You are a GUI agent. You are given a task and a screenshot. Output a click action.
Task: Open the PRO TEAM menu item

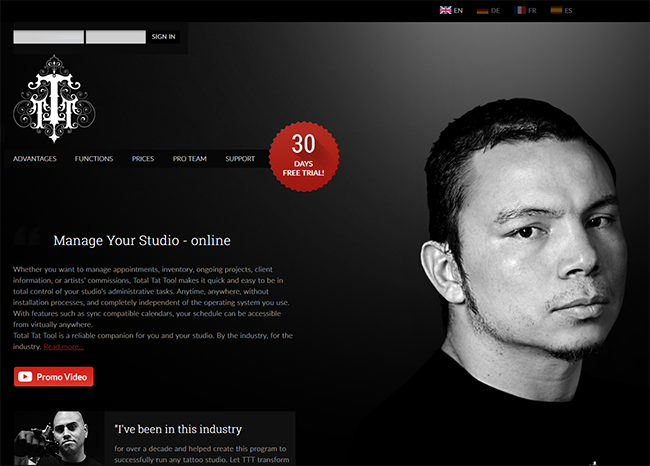click(189, 159)
